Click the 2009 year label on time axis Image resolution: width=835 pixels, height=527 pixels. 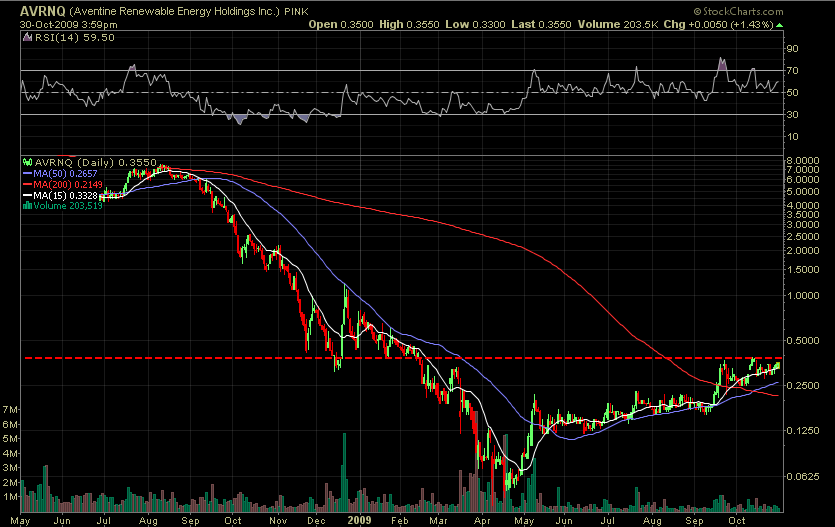(359, 520)
